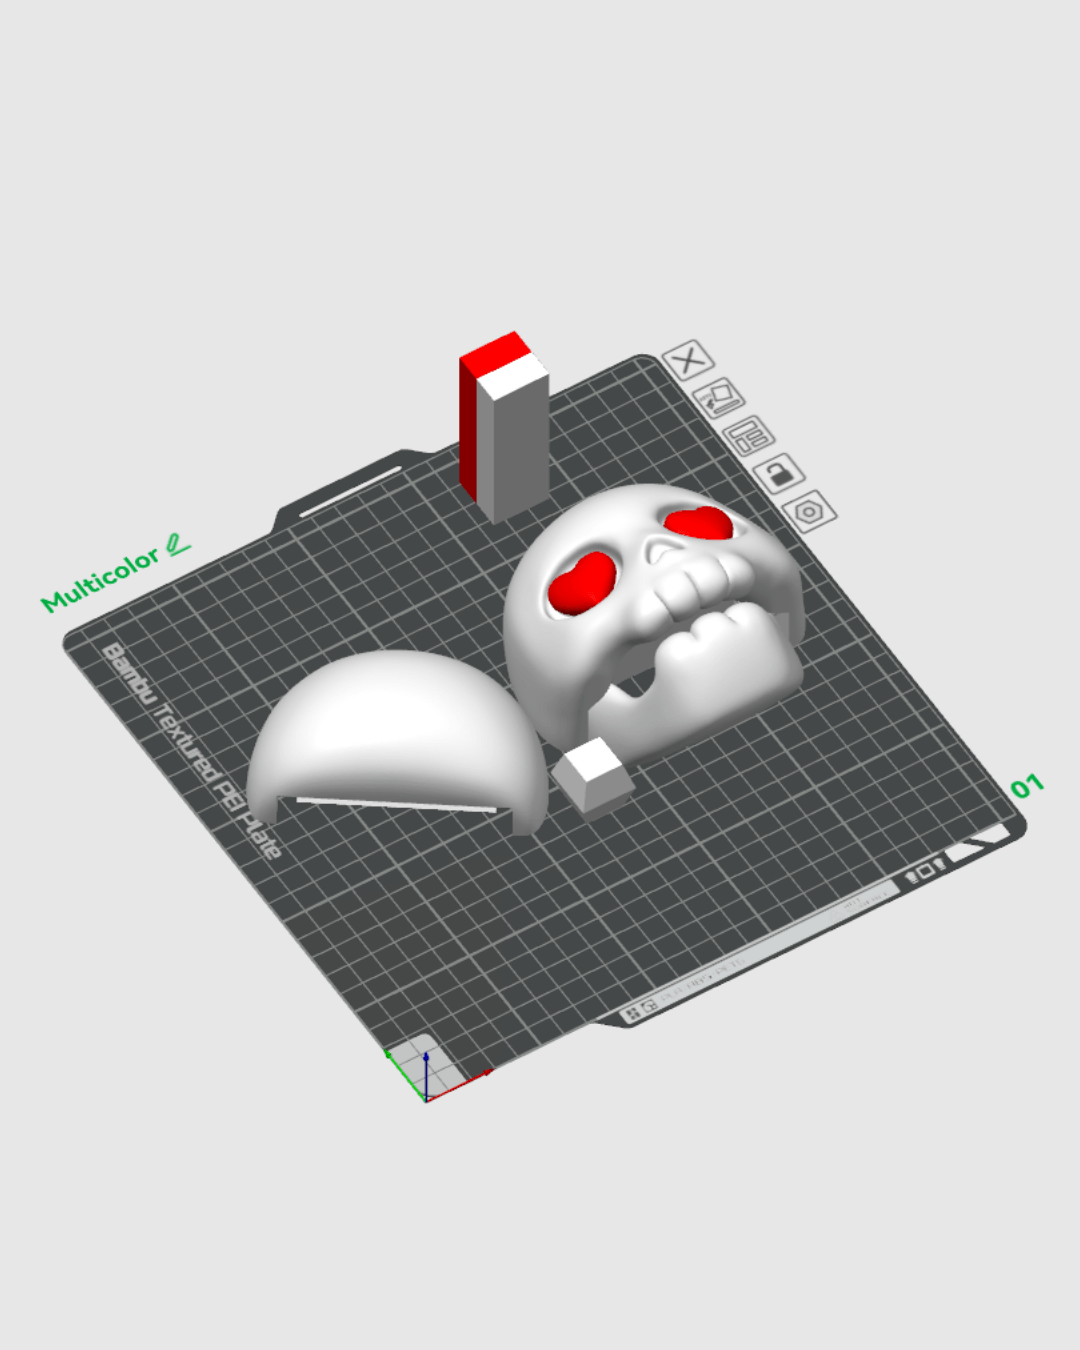Click the arrange objects plate icon

point(749,436)
